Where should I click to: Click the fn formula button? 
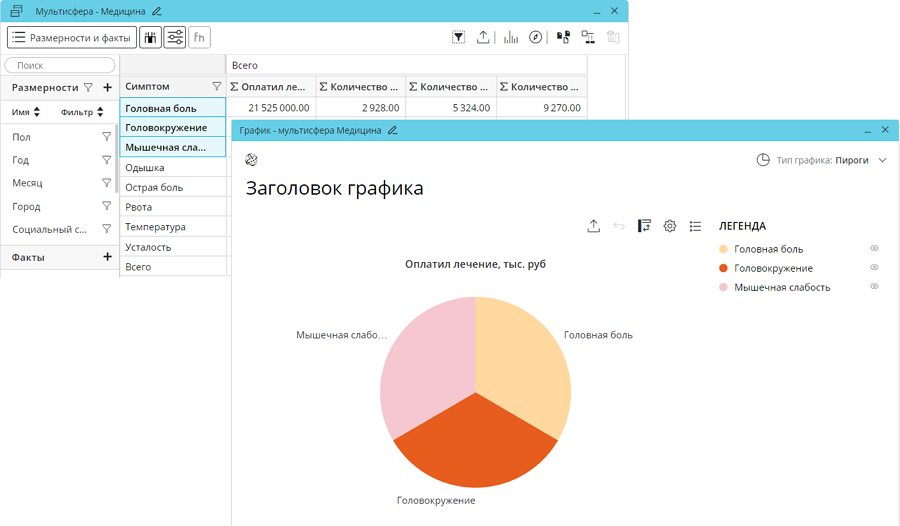[199, 37]
